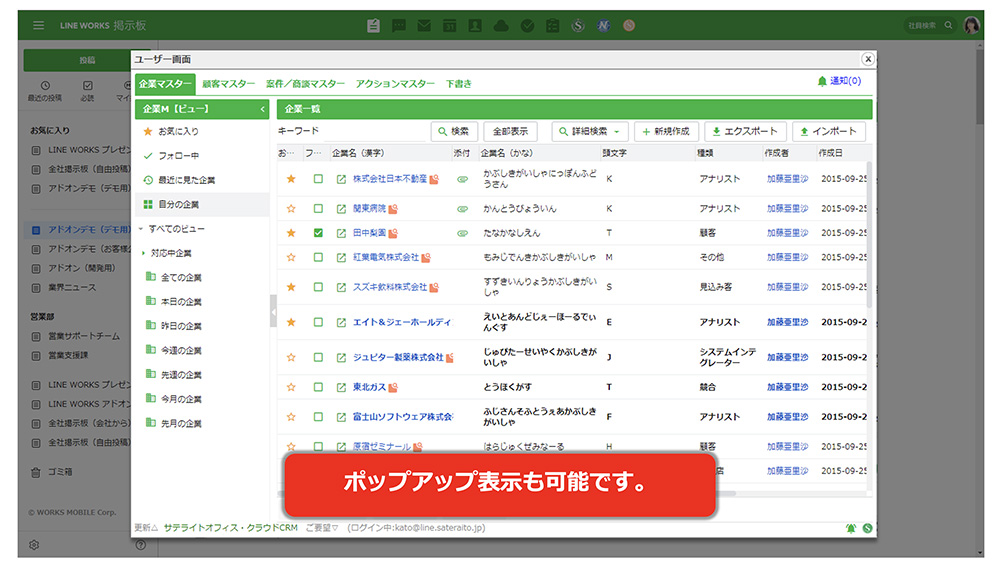Open the 東北ガス company link

[x=369, y=387]
